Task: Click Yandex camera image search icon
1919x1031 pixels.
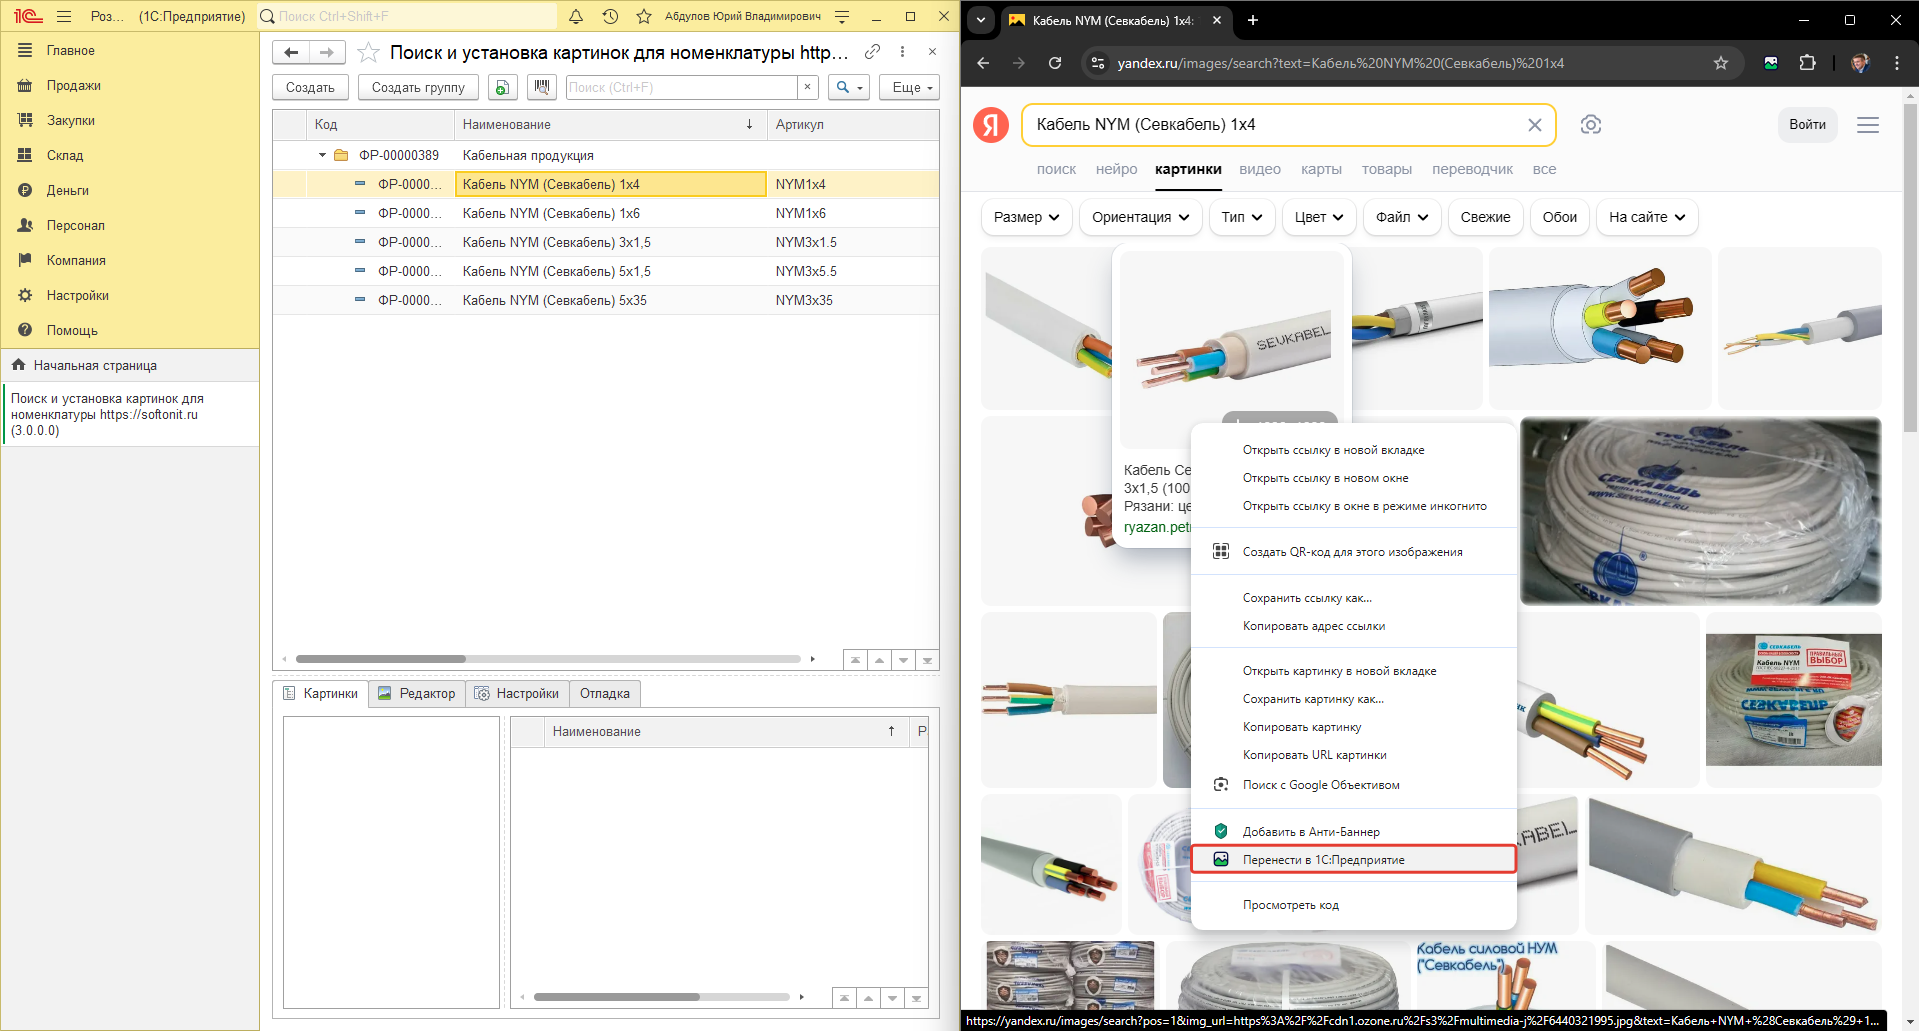Action: pyautogui.click(x=1590, y=125)
